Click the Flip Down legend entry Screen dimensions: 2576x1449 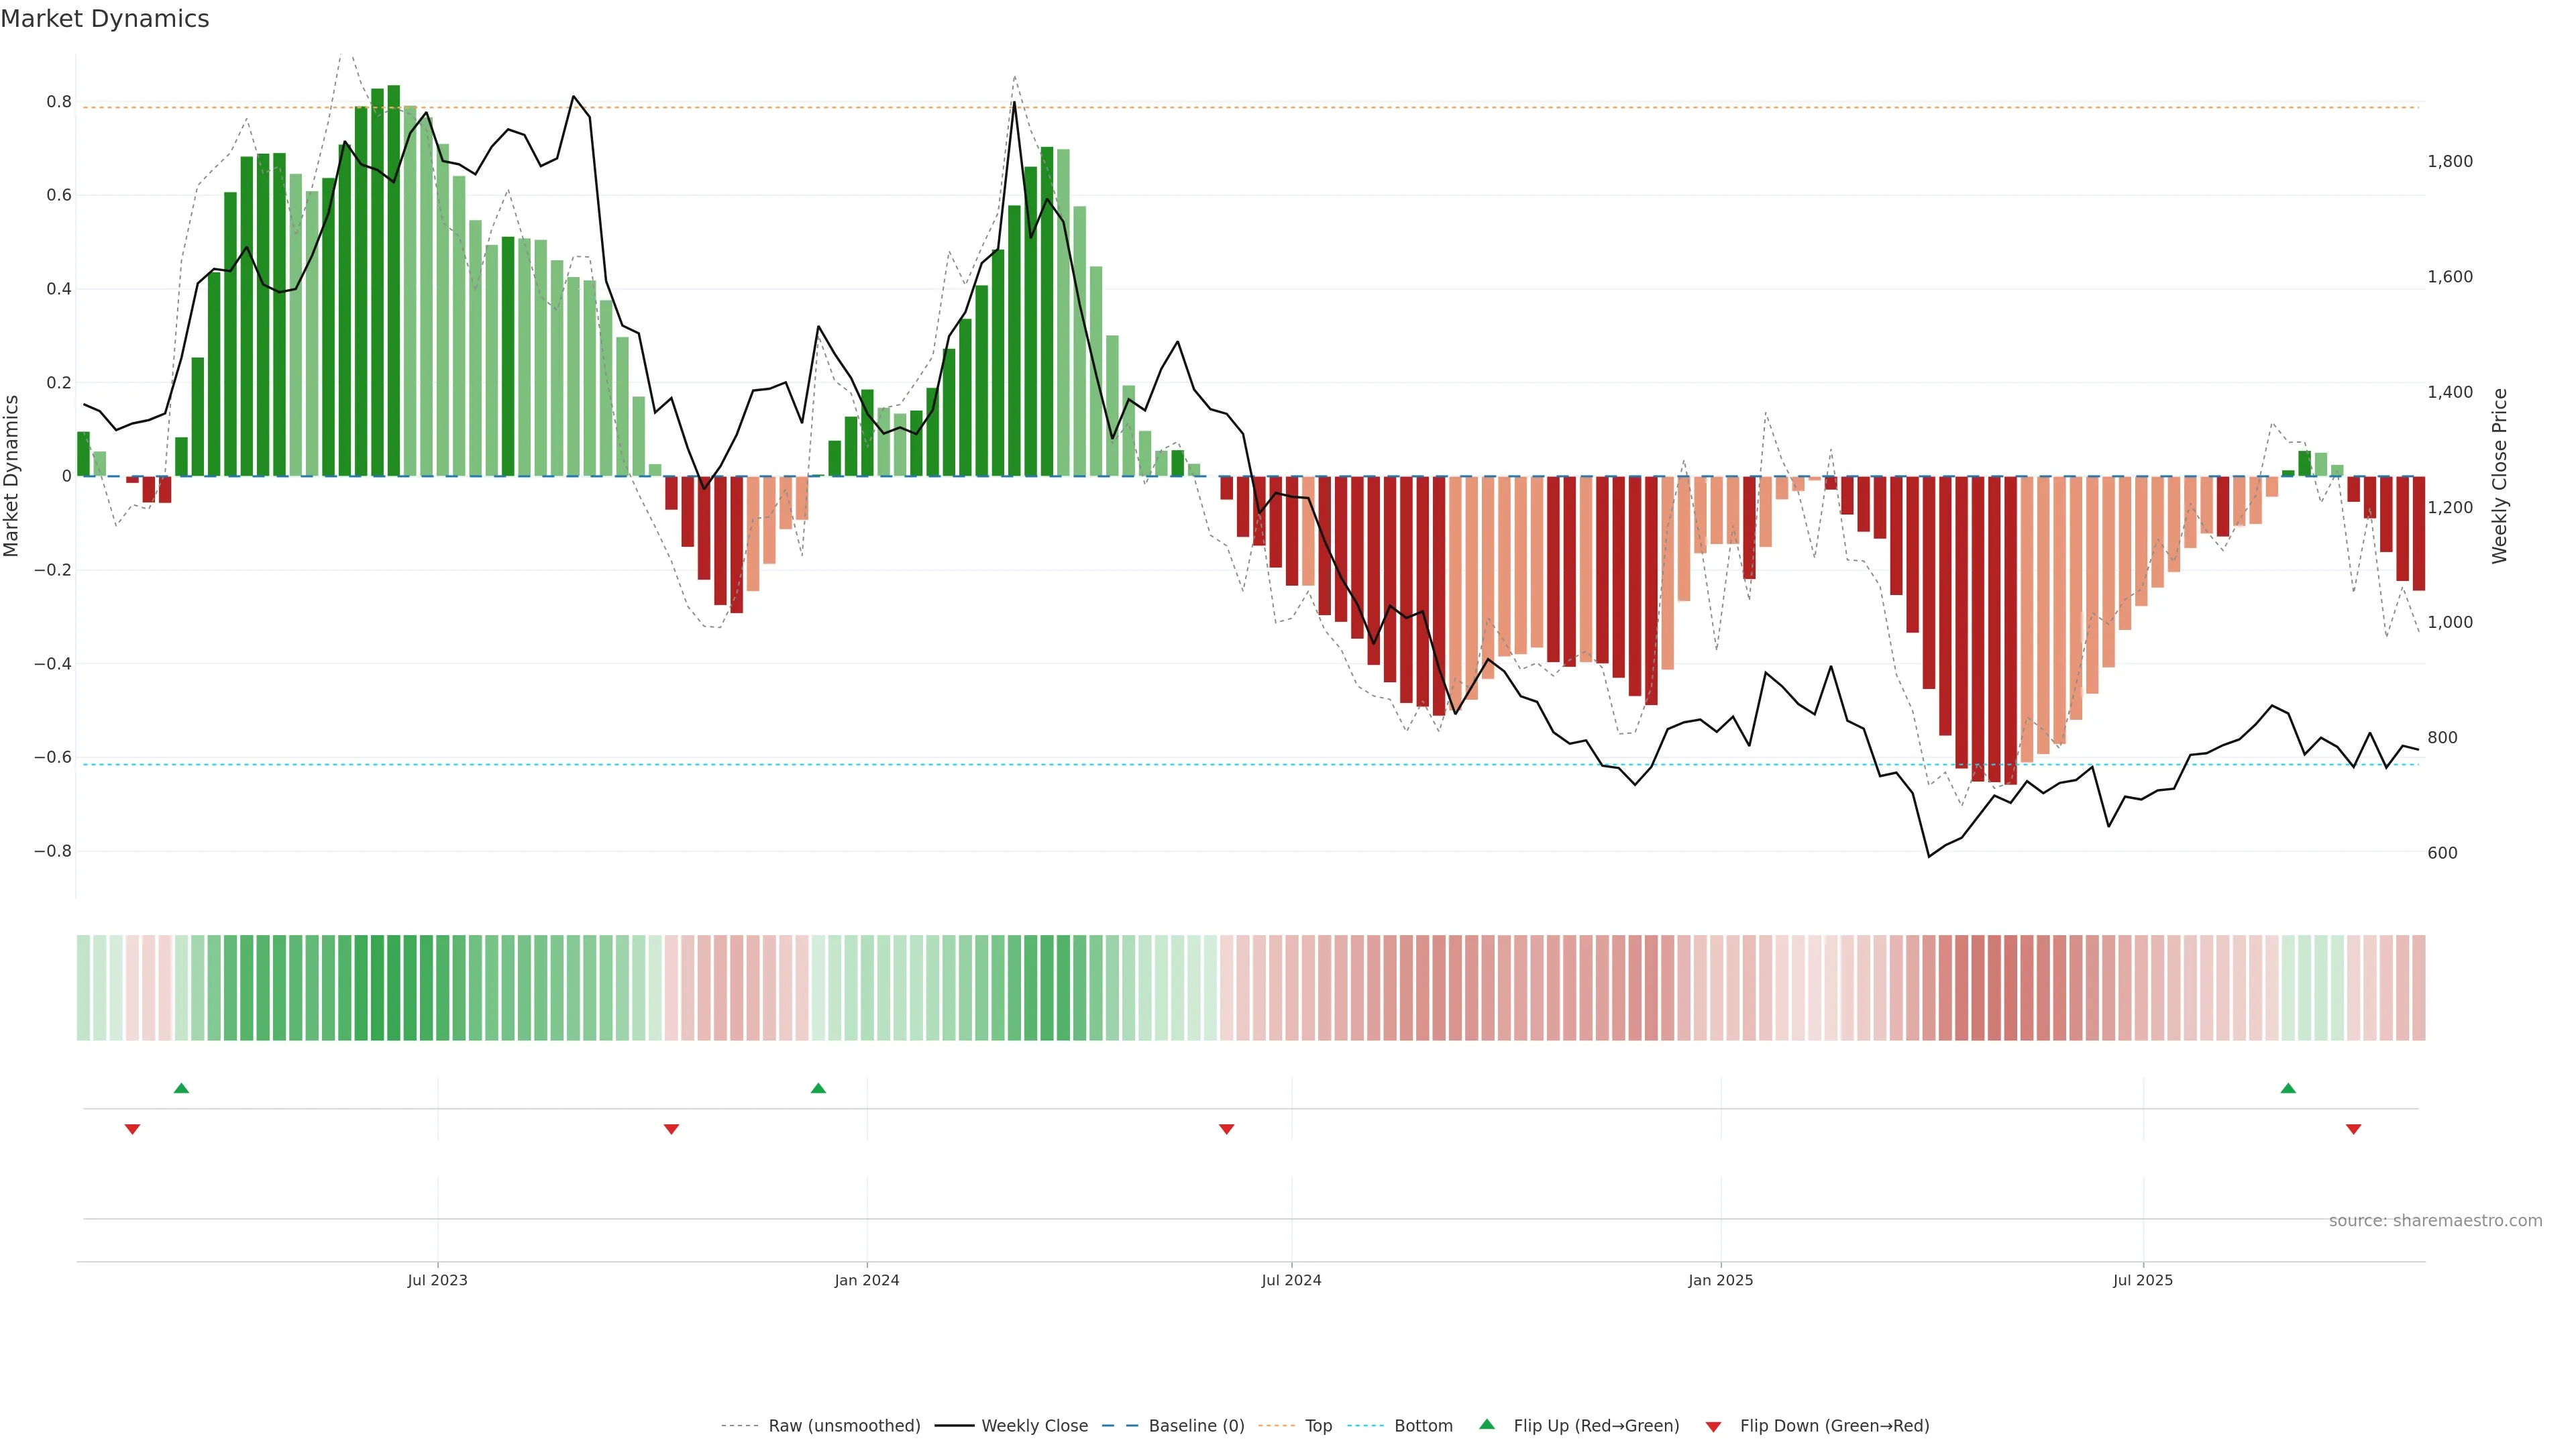click(1834, 1426)
